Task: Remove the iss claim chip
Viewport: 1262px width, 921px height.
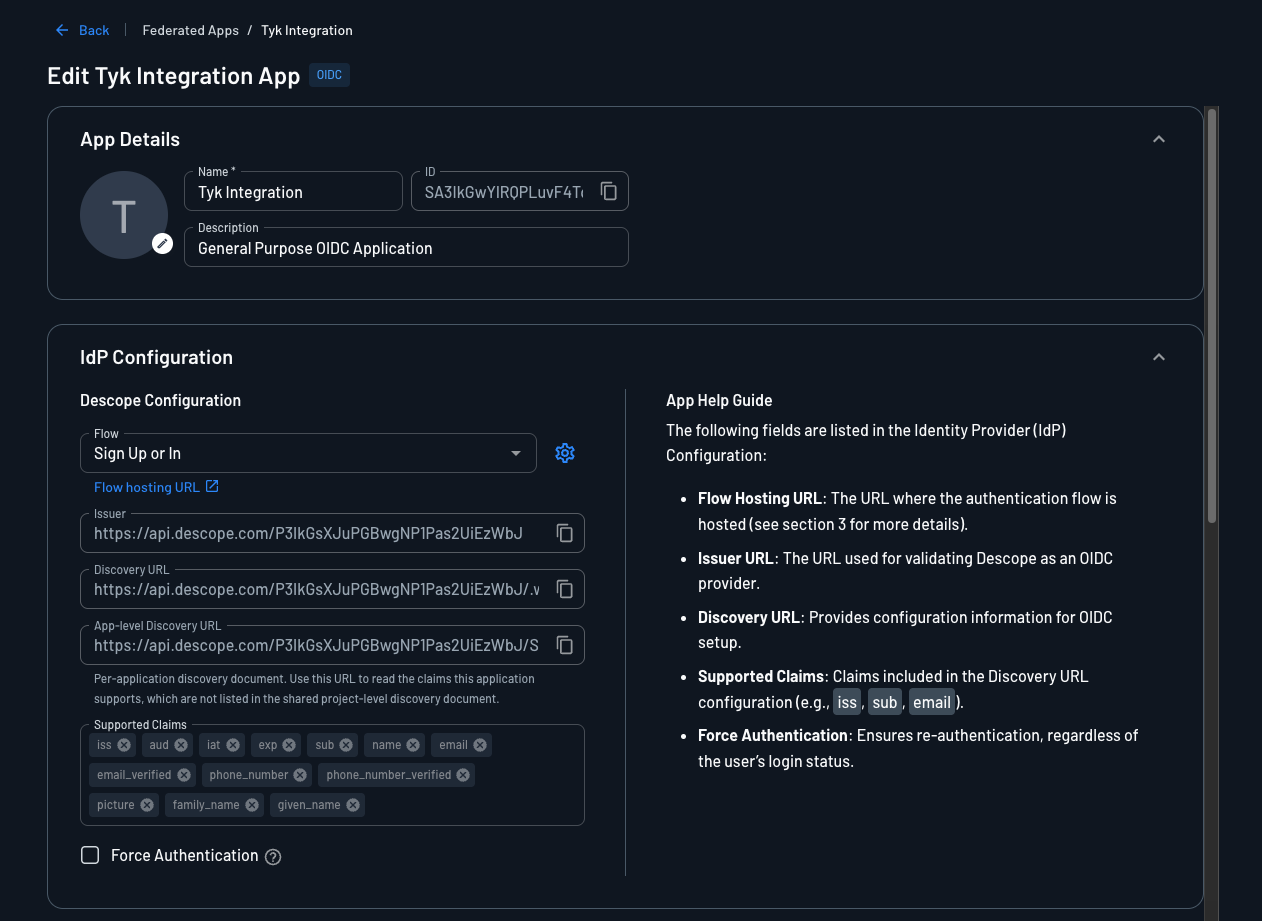Action: [124, 745]
